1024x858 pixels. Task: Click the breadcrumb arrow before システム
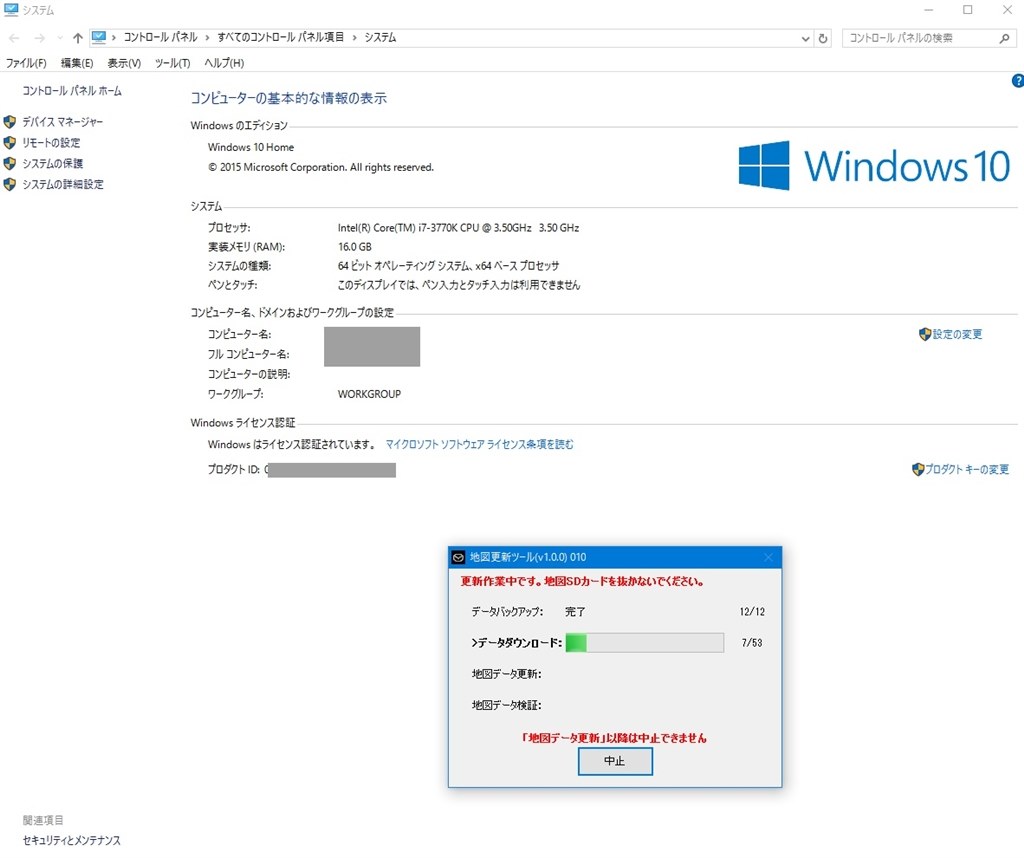[x=355, y=38]
